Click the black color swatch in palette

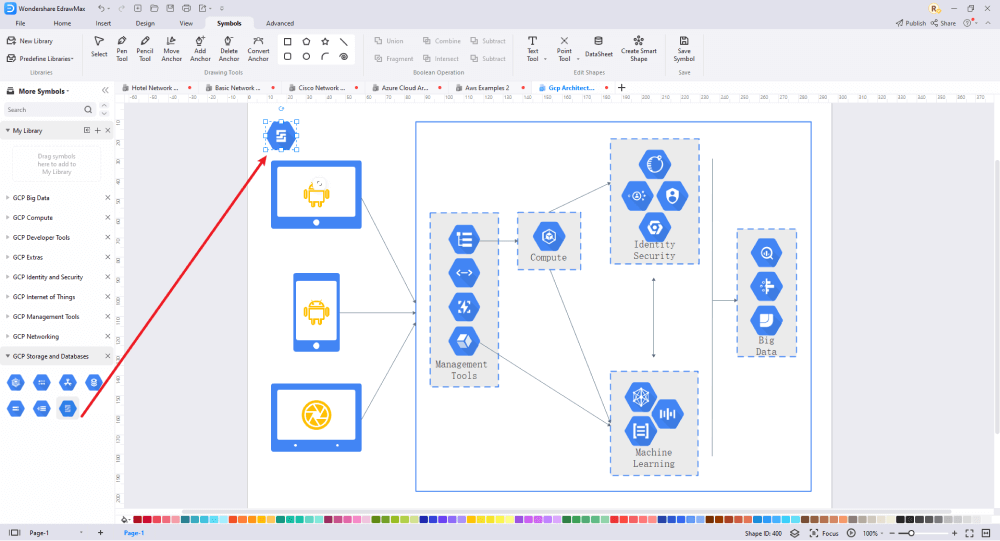coord(901,520)
